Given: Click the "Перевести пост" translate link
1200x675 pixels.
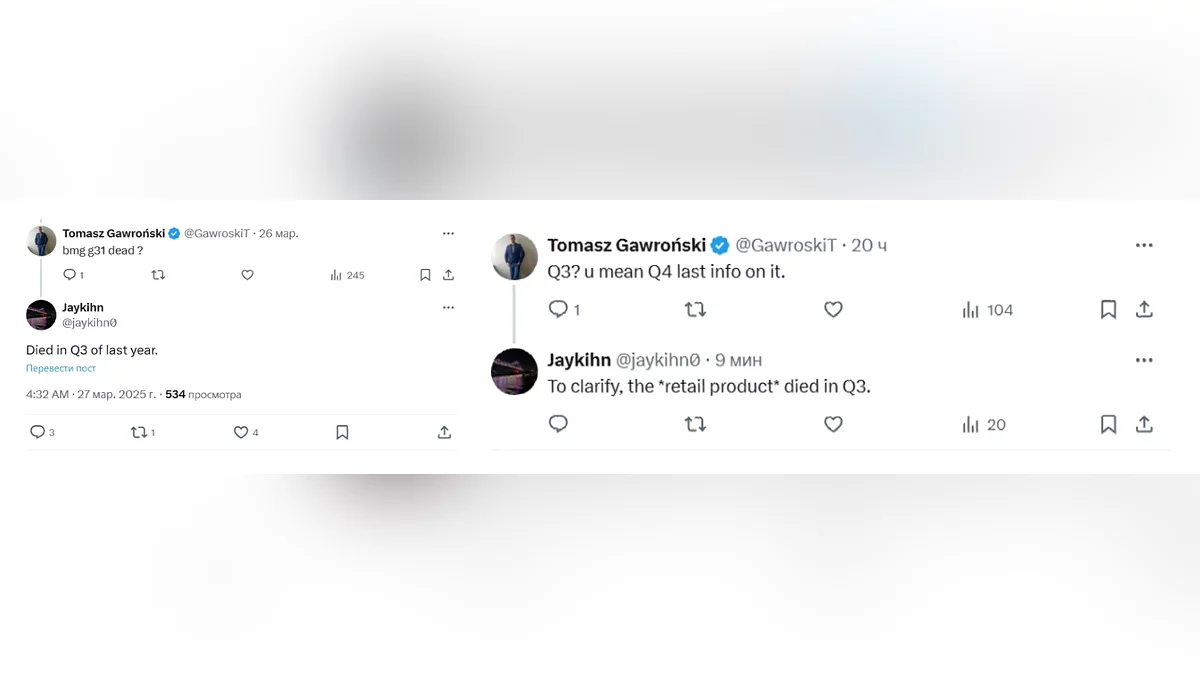Looking at the screenshot, I should 61,368.
